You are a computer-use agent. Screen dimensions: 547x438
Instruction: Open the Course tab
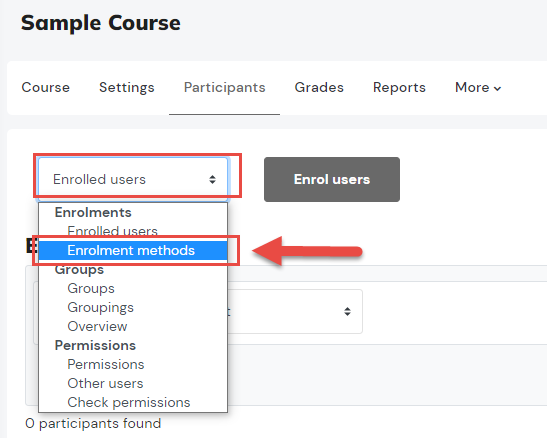tap(46, 88)
